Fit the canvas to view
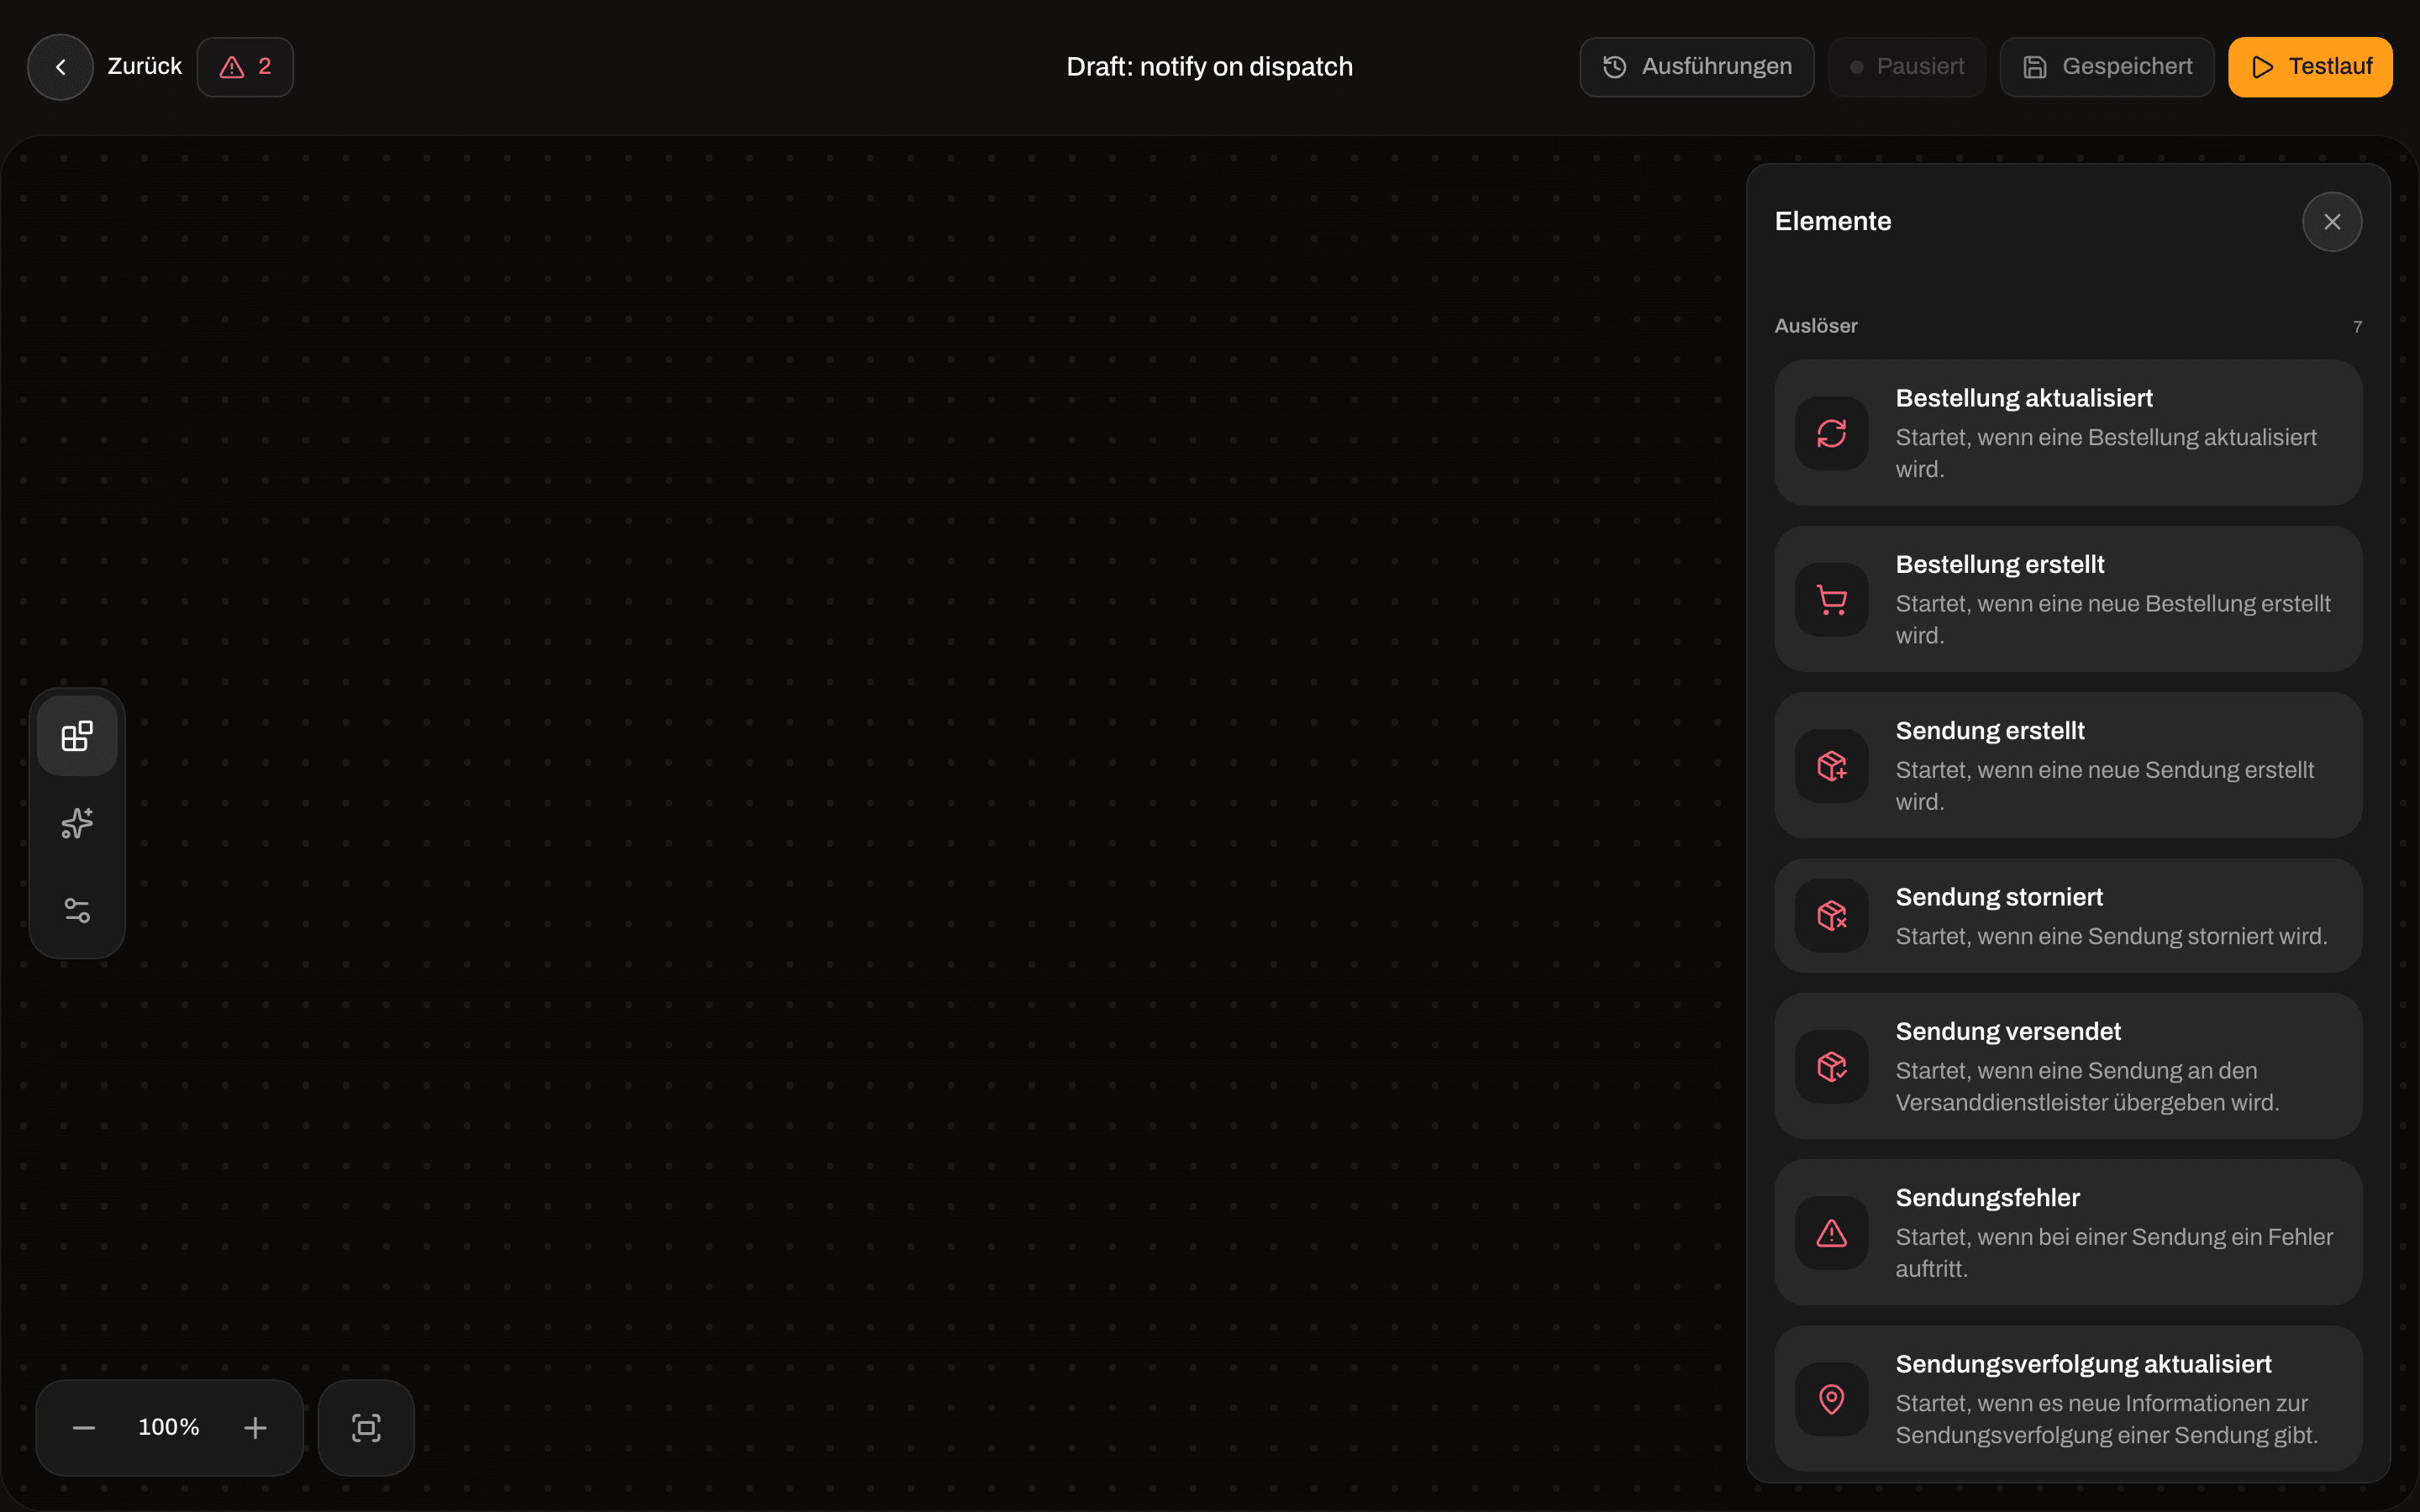This screenshot has width=2420, height=1512. click(366, 1428)
